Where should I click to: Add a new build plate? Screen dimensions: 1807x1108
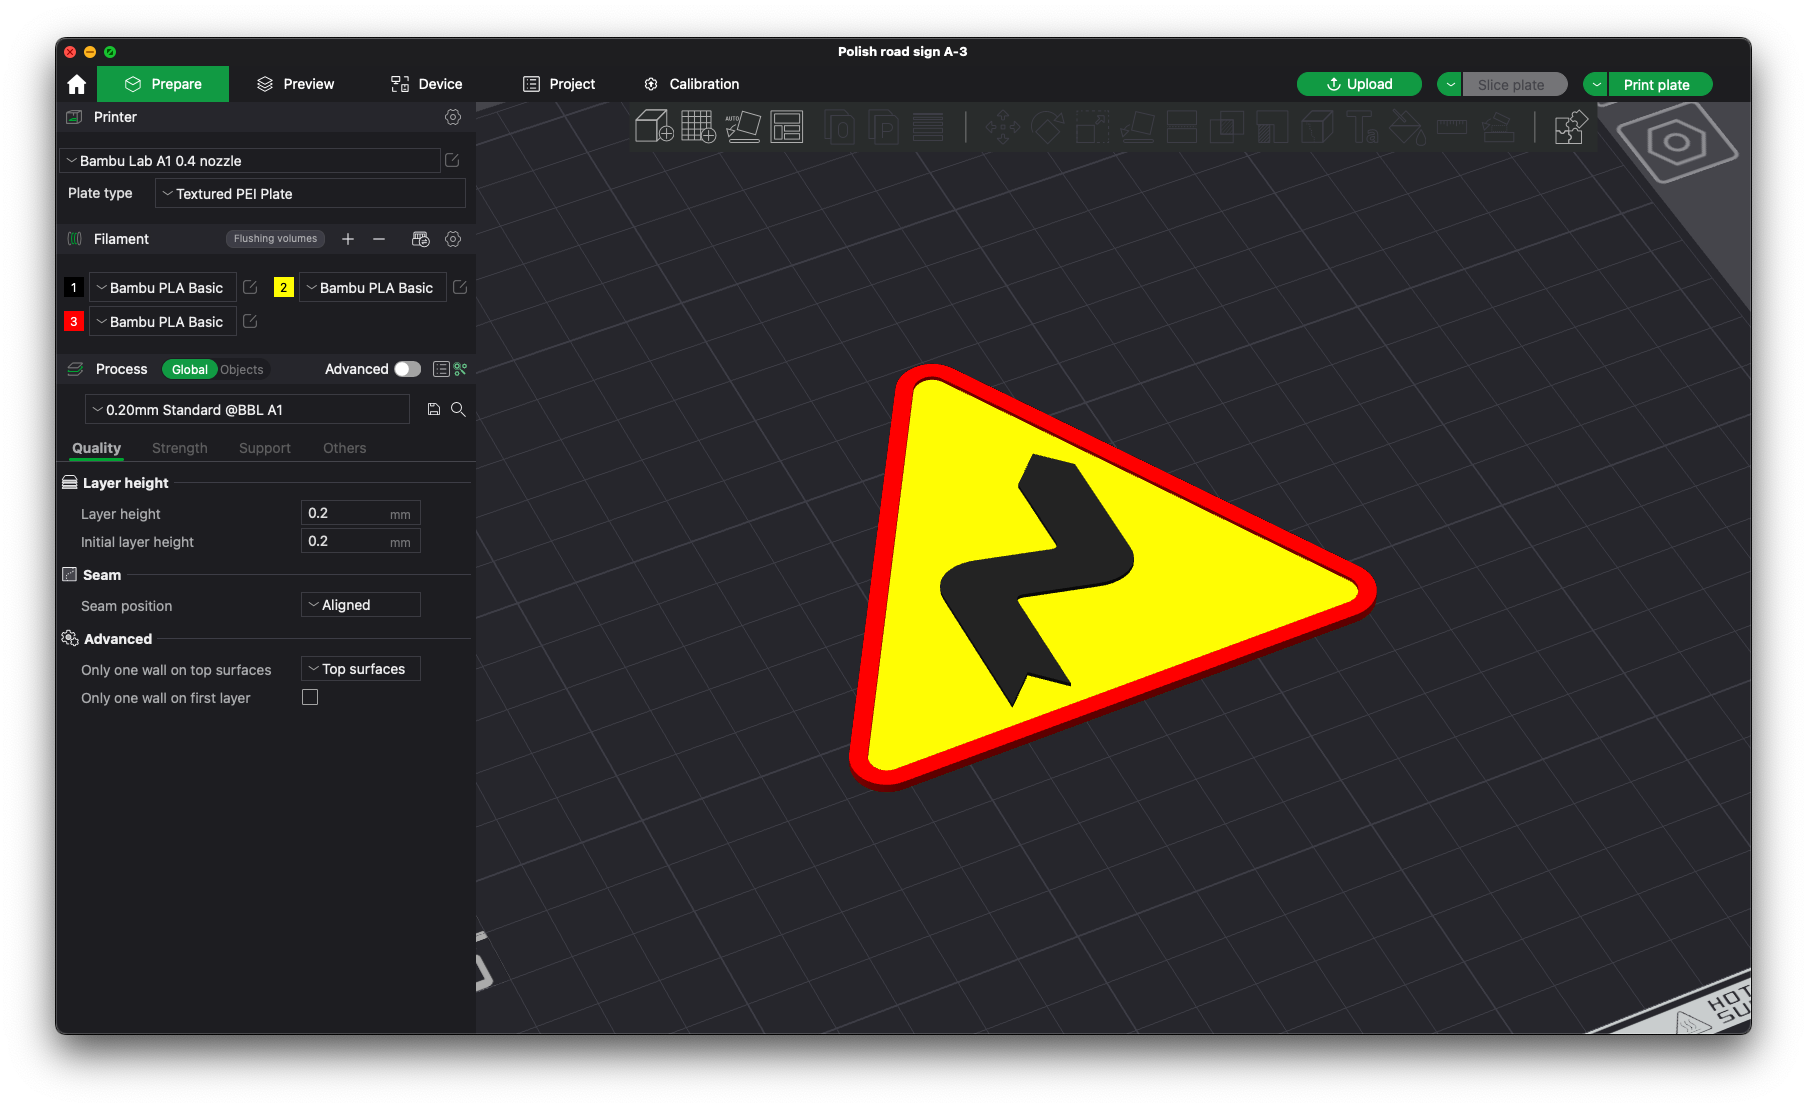tap(698, 127)
